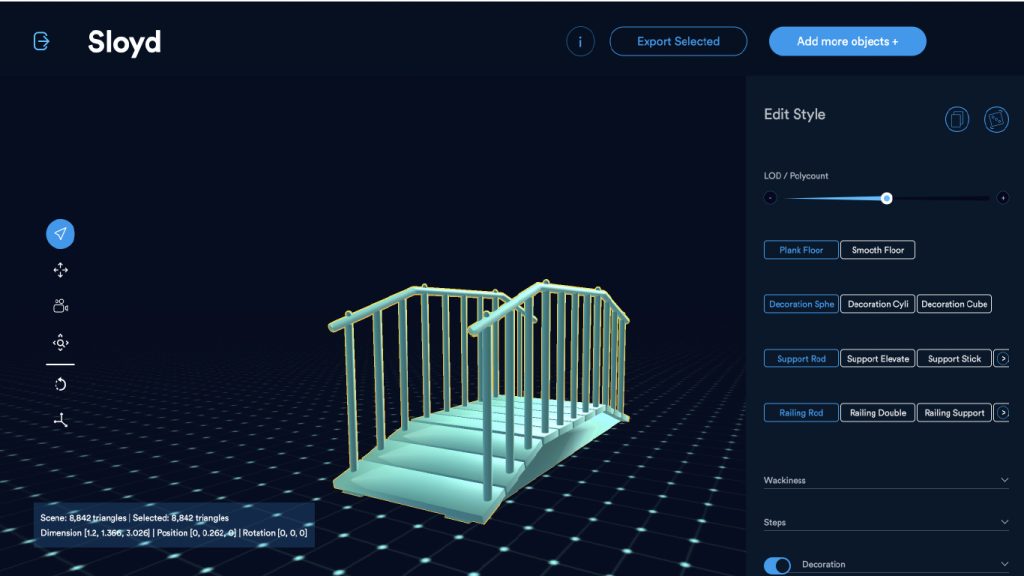Click the reset rotation circular arrow icon
This screenshot has height=576, width=1024.
60,385
